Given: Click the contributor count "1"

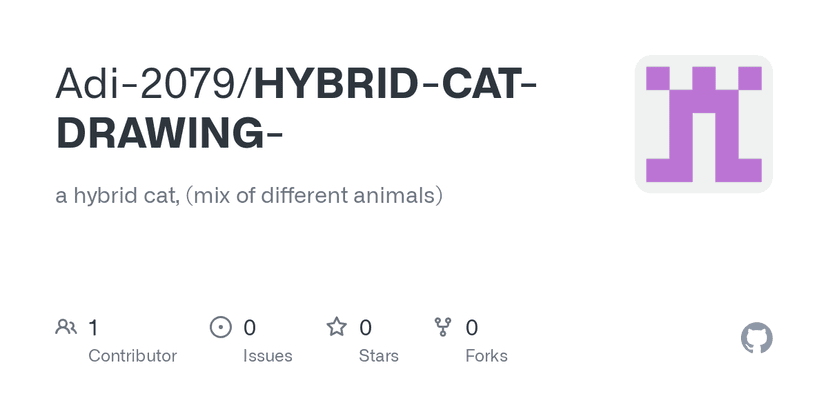Looking at the screenshot, I should [93, 327].
